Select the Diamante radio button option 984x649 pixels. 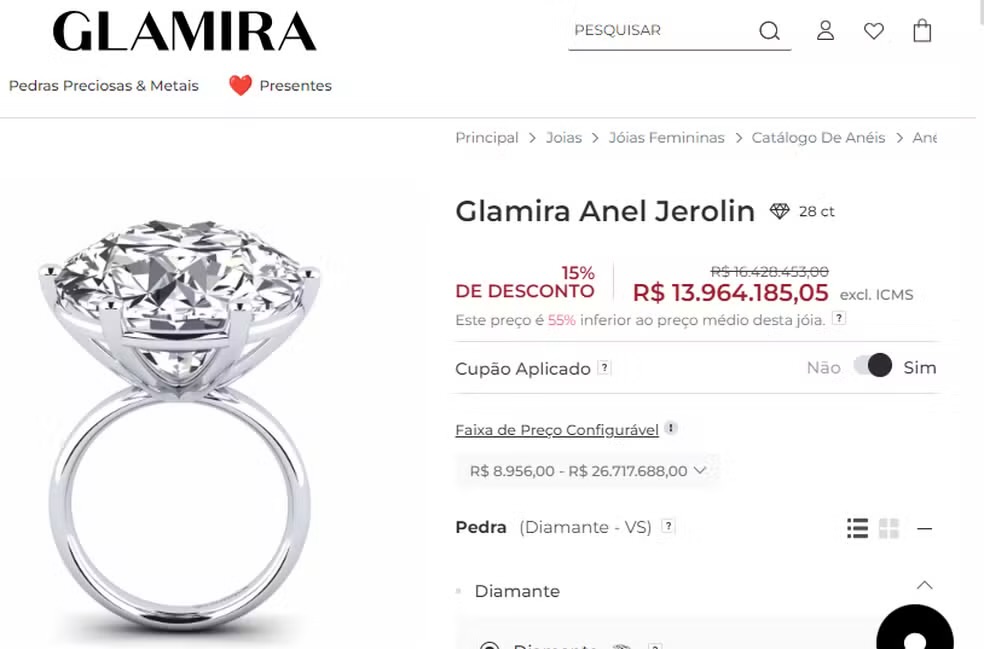(489, 645)
